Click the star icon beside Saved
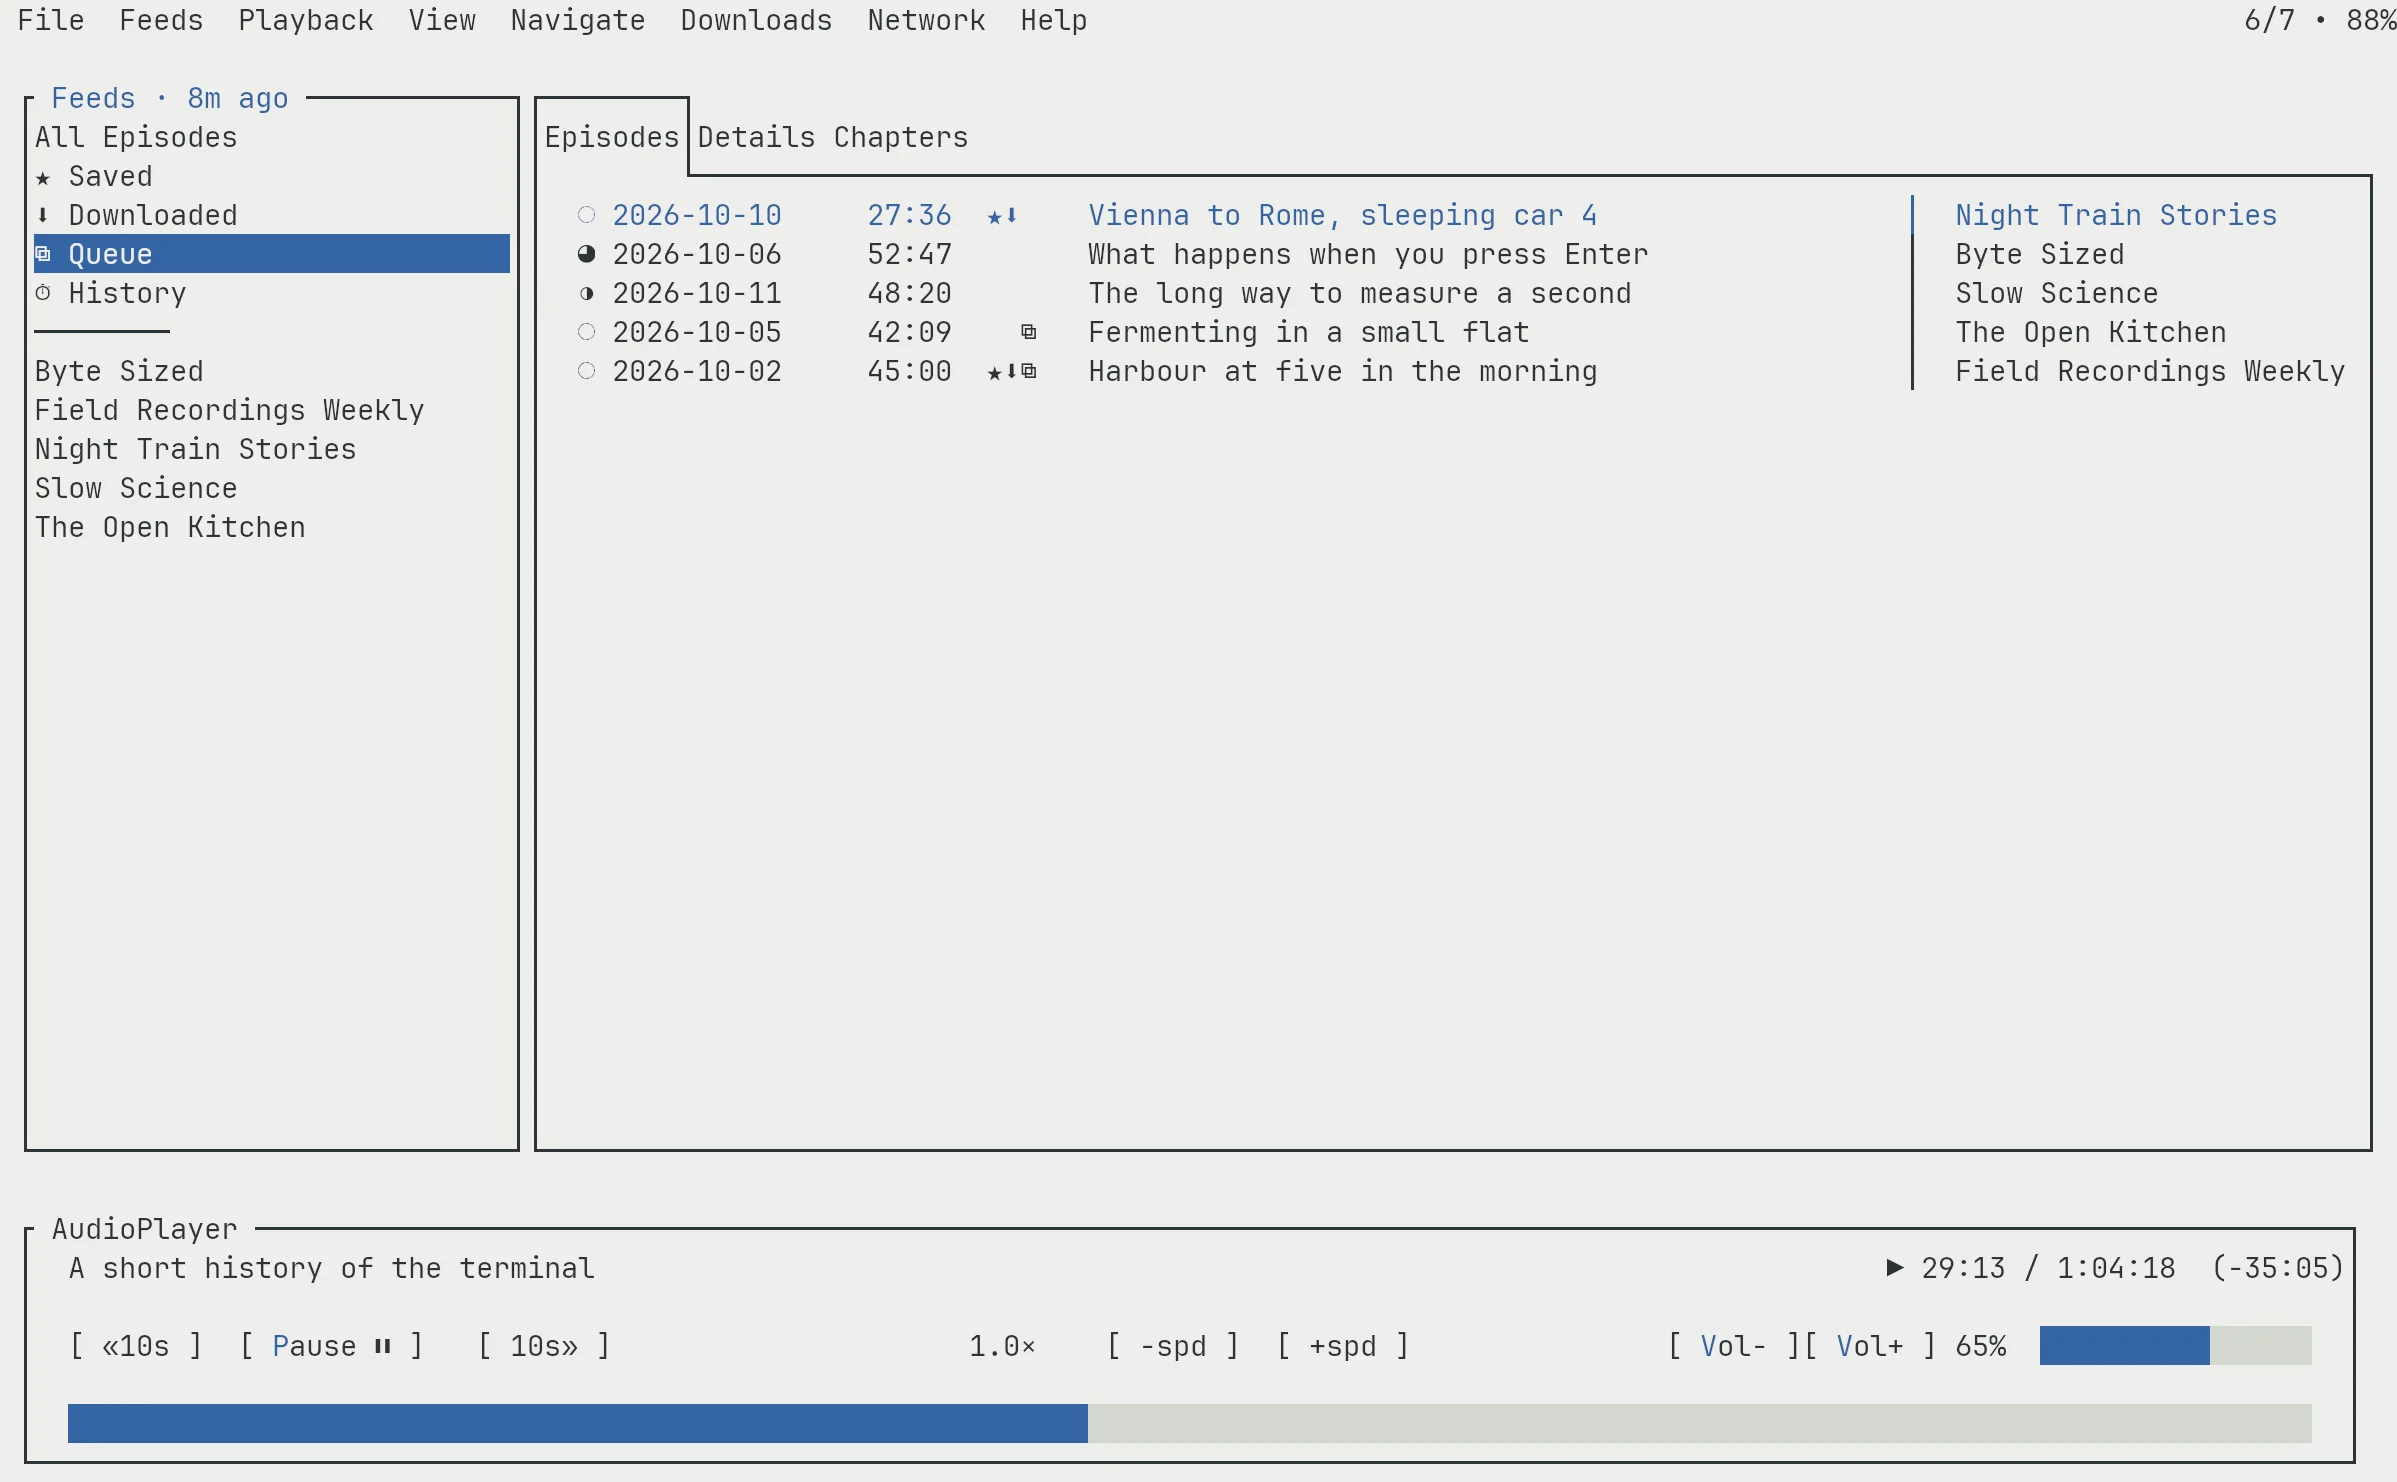This screenshot has height=1482, width=2397. point(43,177)
